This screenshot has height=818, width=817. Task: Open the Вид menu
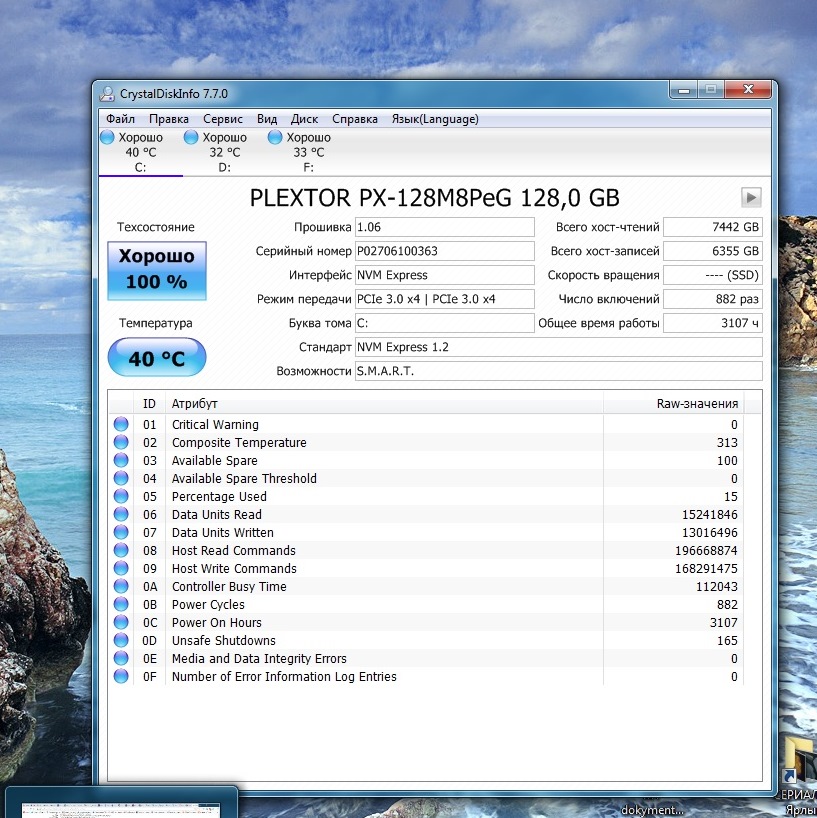click(x=267, y=119)
